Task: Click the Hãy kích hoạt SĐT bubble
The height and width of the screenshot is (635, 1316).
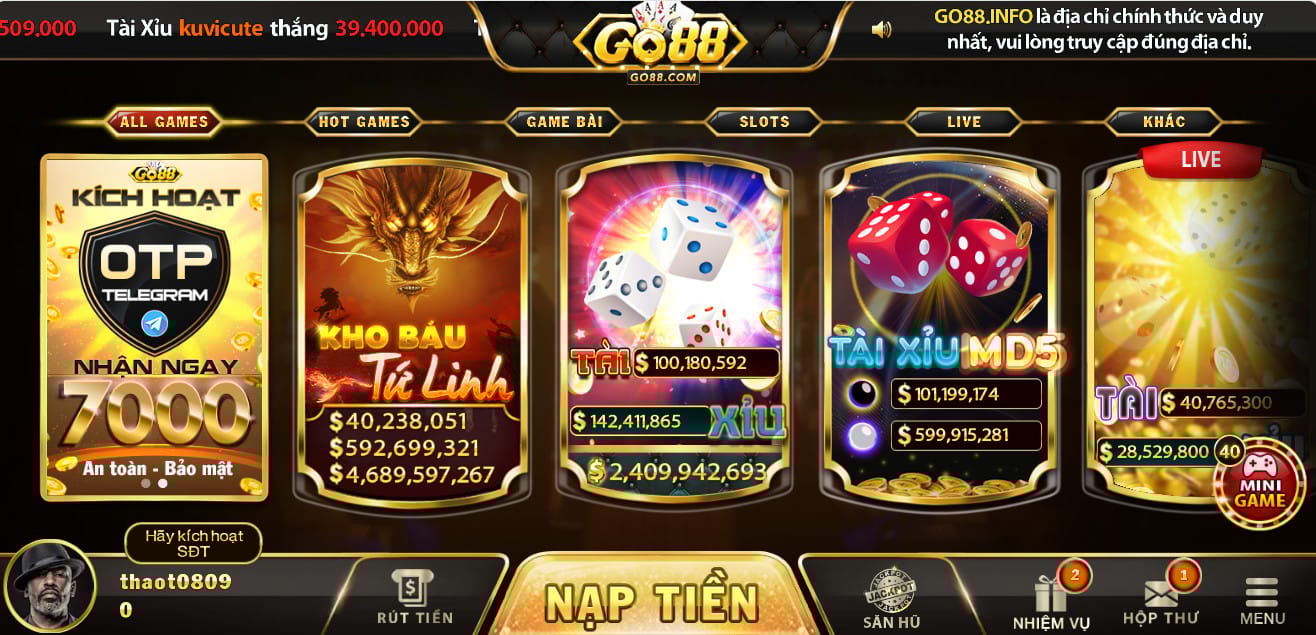Action: click(x=194, y=543)
